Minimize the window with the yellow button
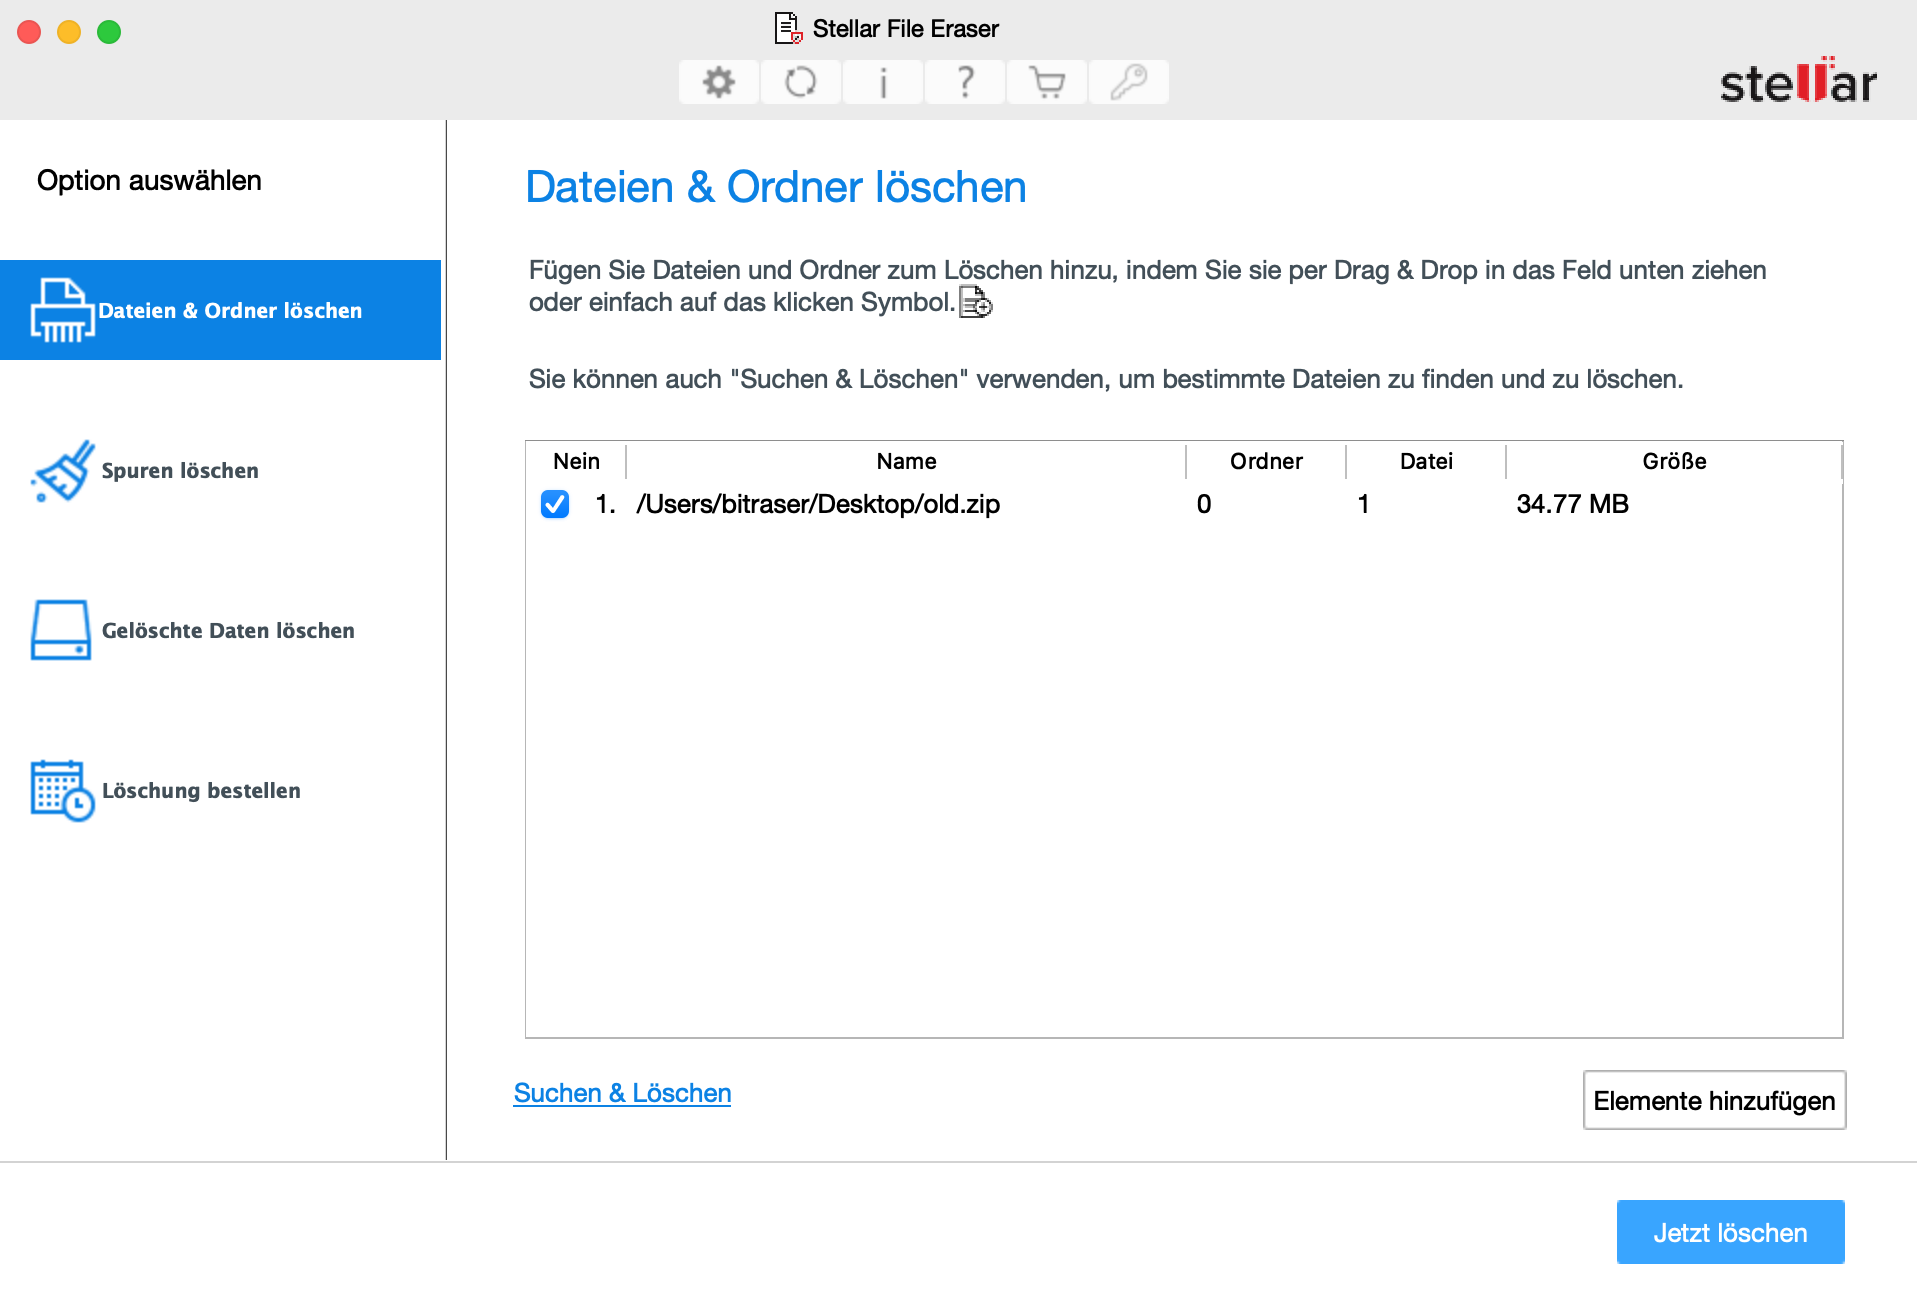The width and height of the screenshot is (1917, 1300). click(x=69, y=32)
